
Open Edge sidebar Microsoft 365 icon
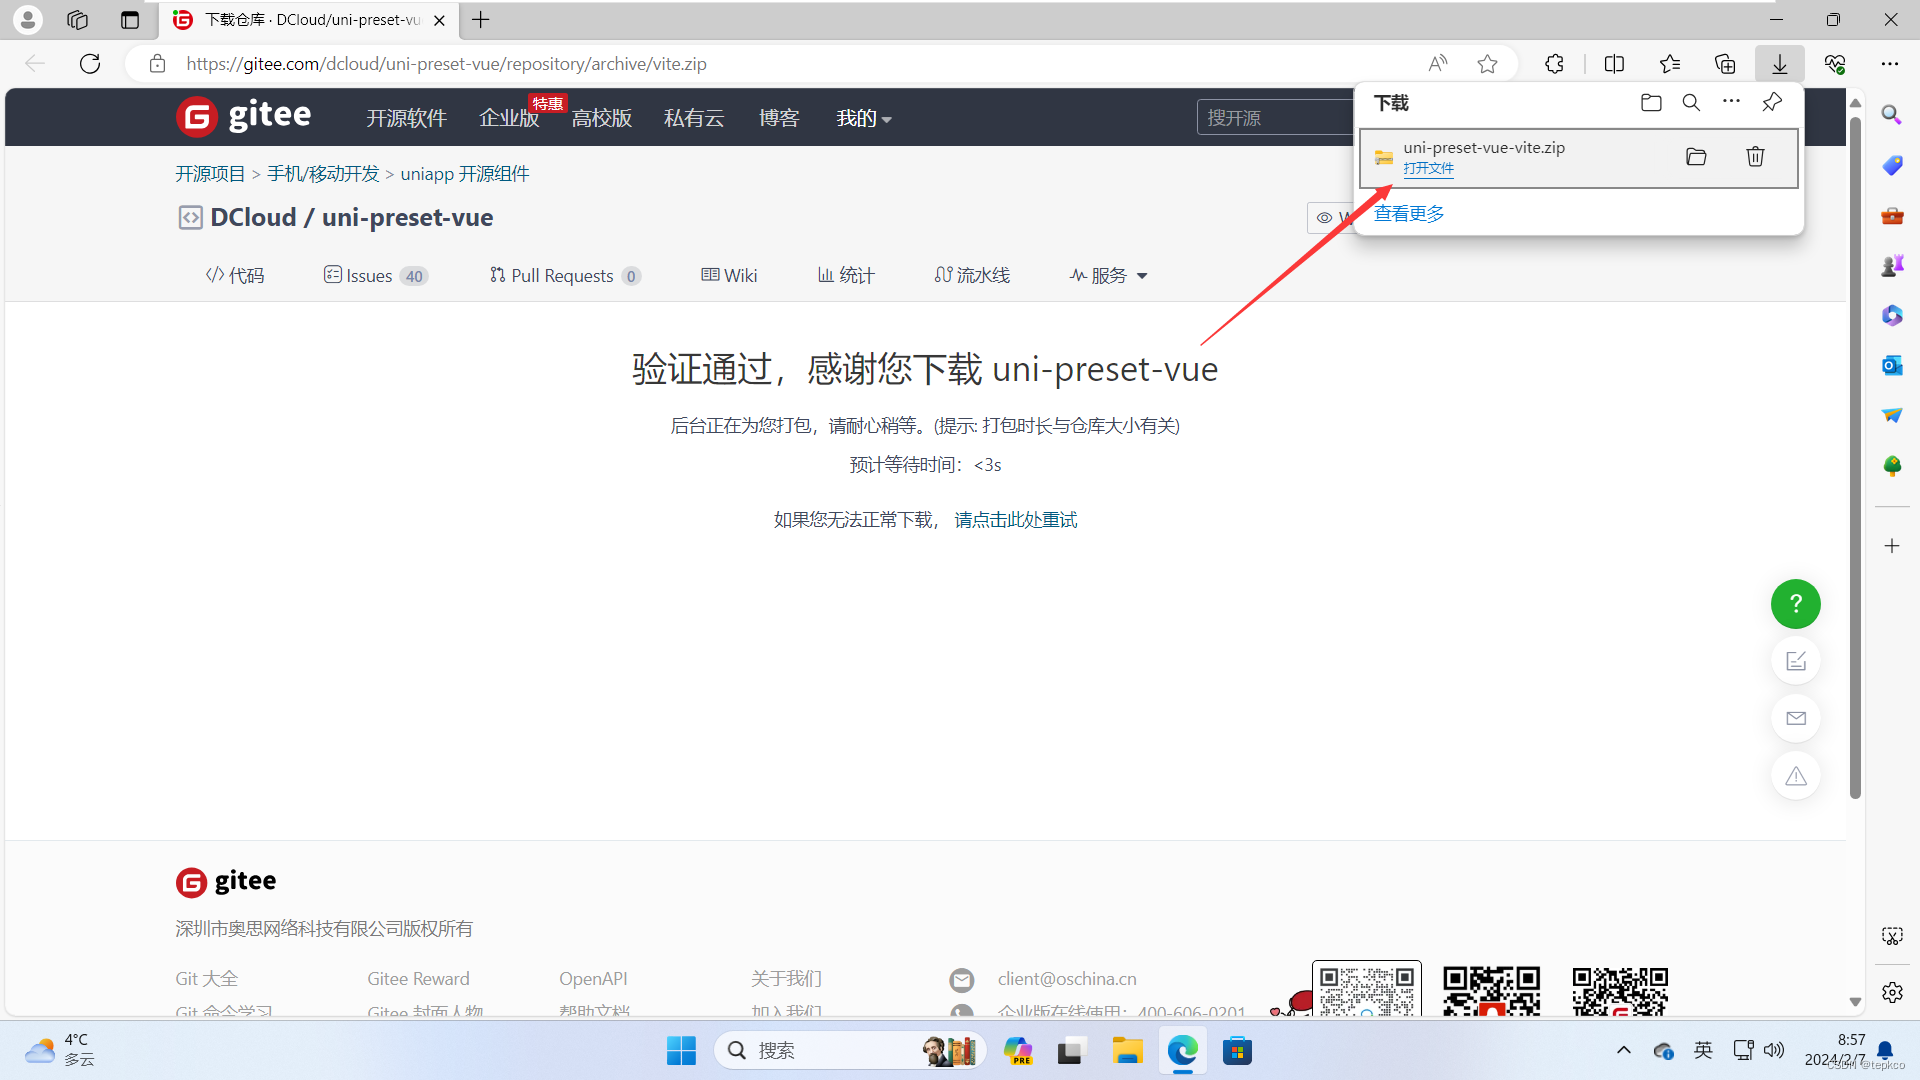(x=1892, y=315)
